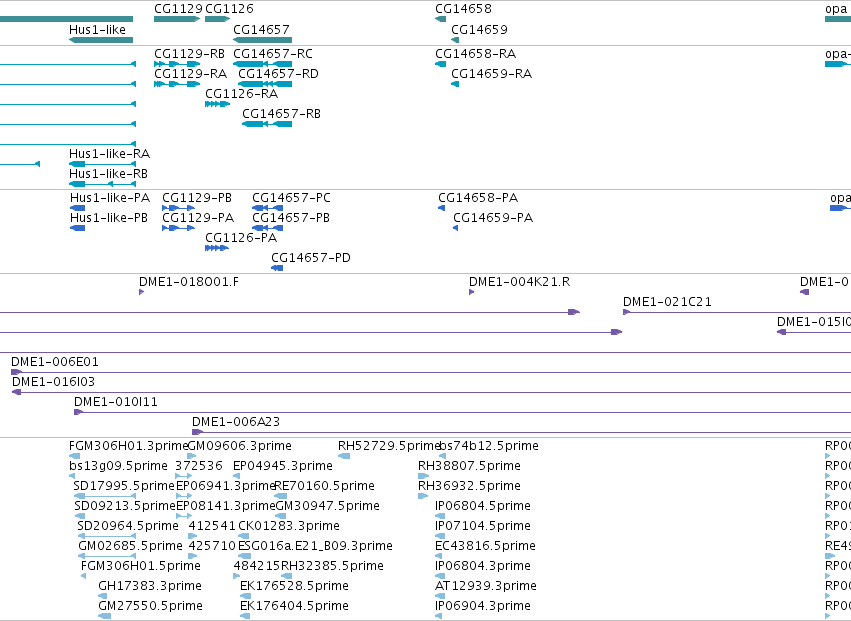851x621 pixels.
Task: Select the CG1129-RA transcript label
Action: coord(190,74)
